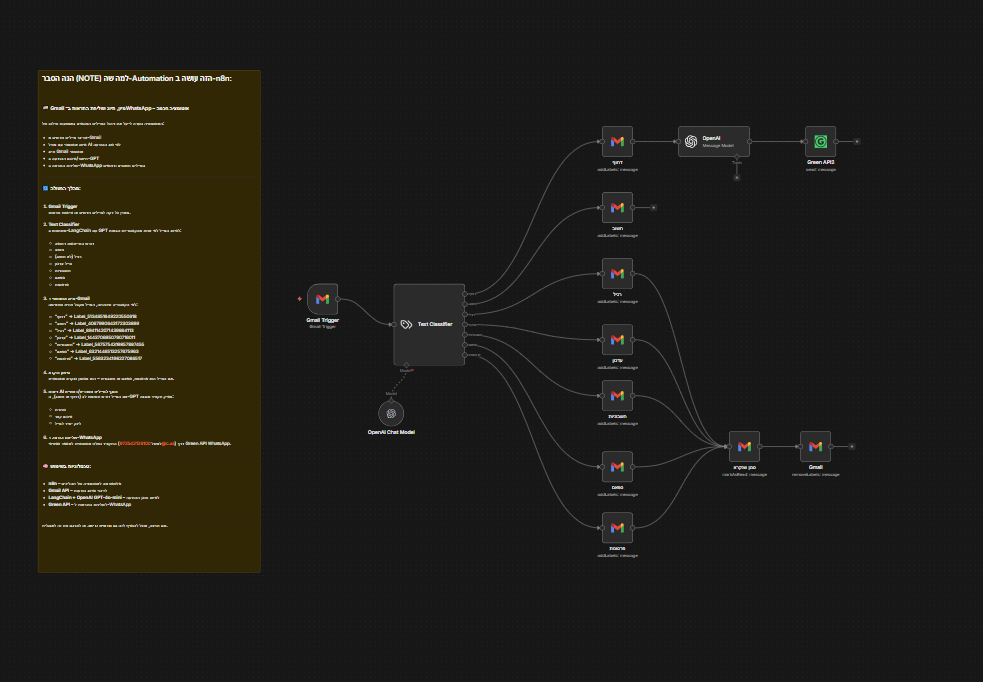This screenshot has width=983, height=682.
Task: Select the פרסומת Gmail node
Action: 617,529
